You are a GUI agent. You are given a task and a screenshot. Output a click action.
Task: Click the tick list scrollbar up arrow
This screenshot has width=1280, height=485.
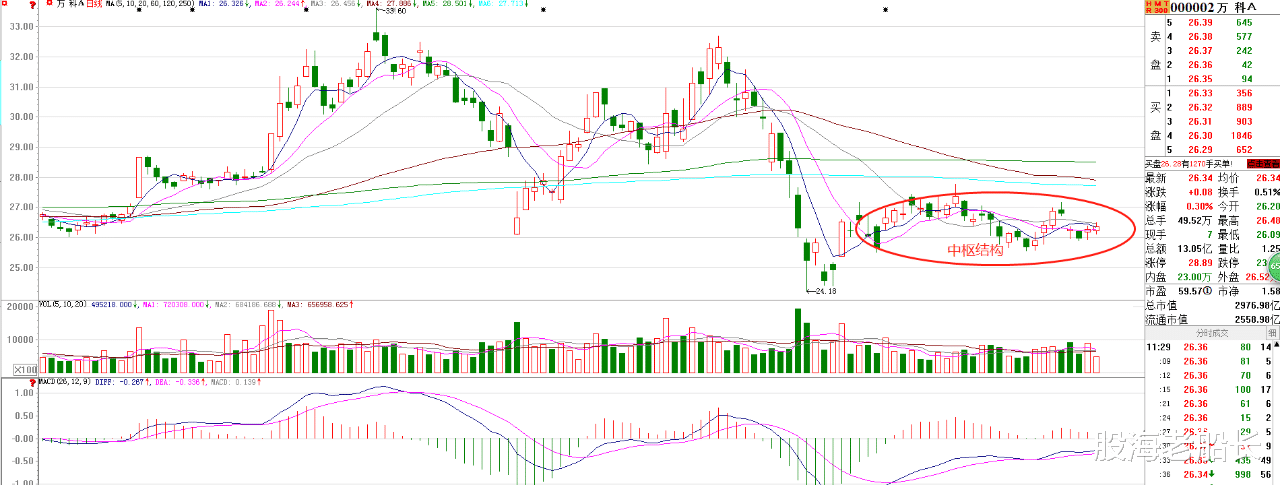point(1277,345)
